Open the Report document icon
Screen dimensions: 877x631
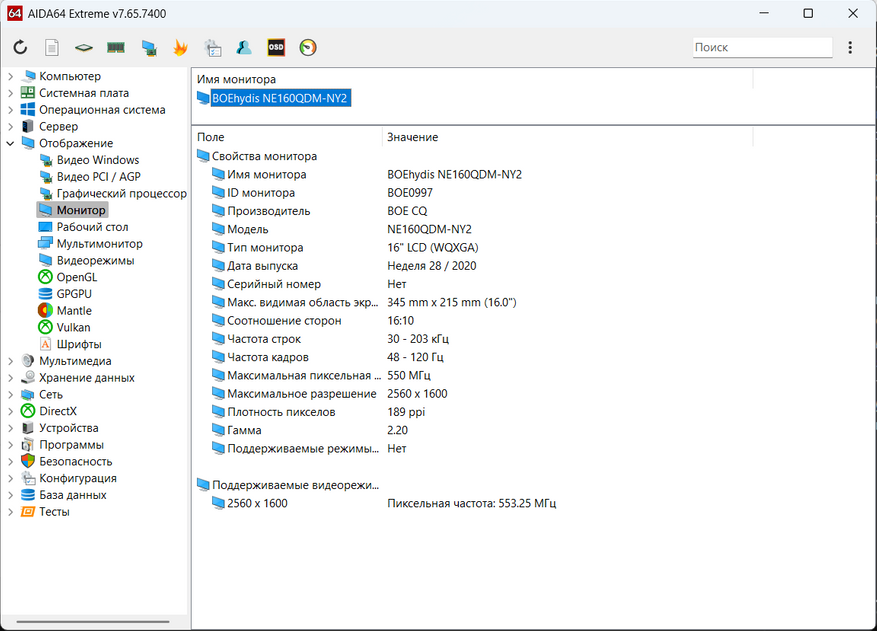(x=52, y=47)
